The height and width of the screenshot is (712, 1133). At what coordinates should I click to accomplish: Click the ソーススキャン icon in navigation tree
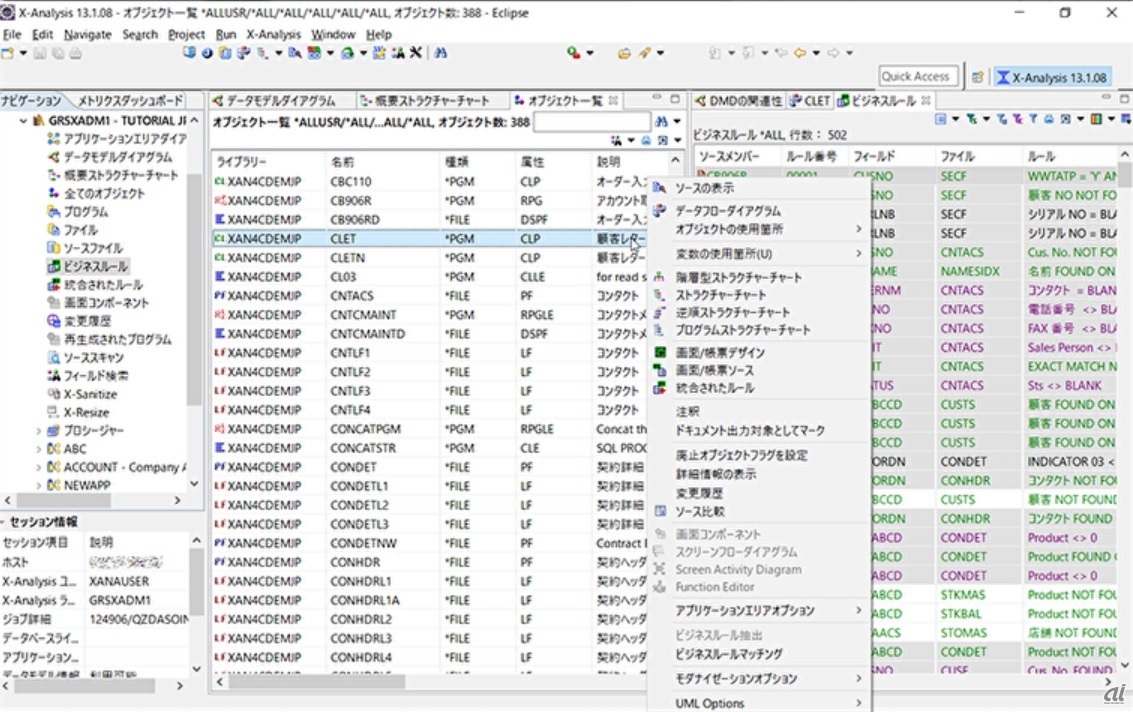coord(55,357)
